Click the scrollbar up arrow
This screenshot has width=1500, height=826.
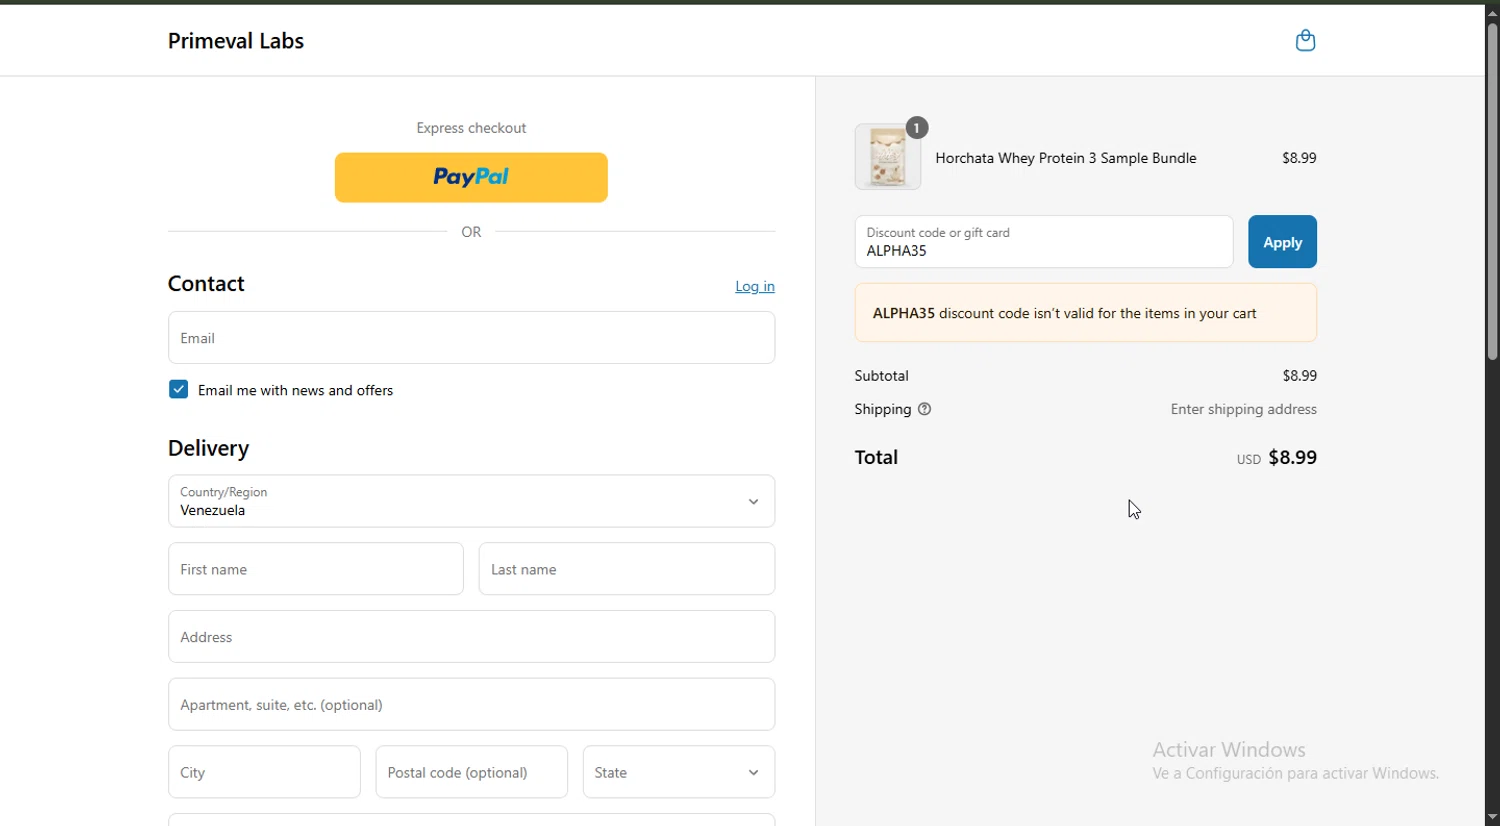1492,12
